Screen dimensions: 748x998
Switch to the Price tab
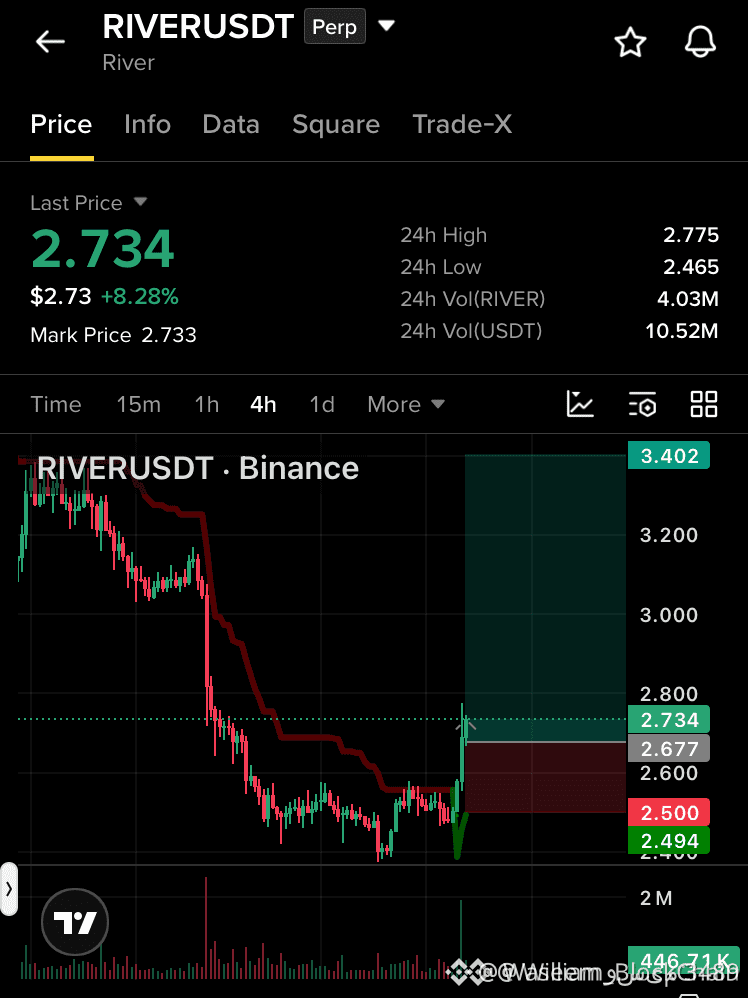[x=61, y=124]
